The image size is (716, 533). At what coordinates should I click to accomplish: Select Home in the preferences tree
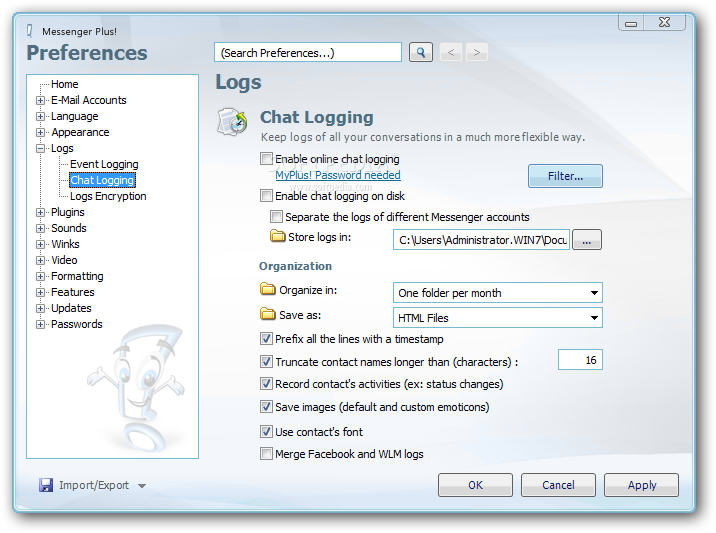(x=64, y=84)
